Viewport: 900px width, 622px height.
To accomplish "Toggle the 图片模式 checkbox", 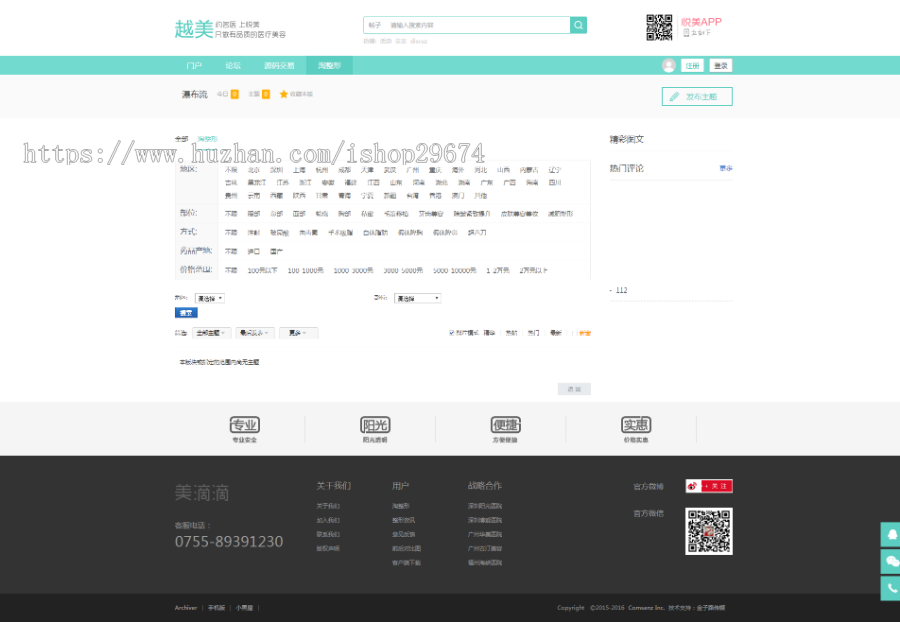I will pos(452,332).
